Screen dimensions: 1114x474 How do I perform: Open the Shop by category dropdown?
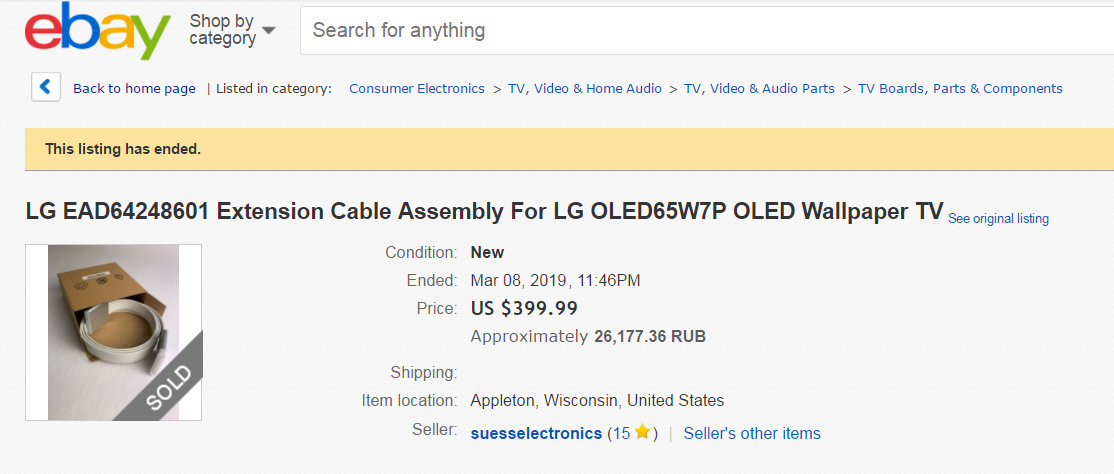[232, 30]
